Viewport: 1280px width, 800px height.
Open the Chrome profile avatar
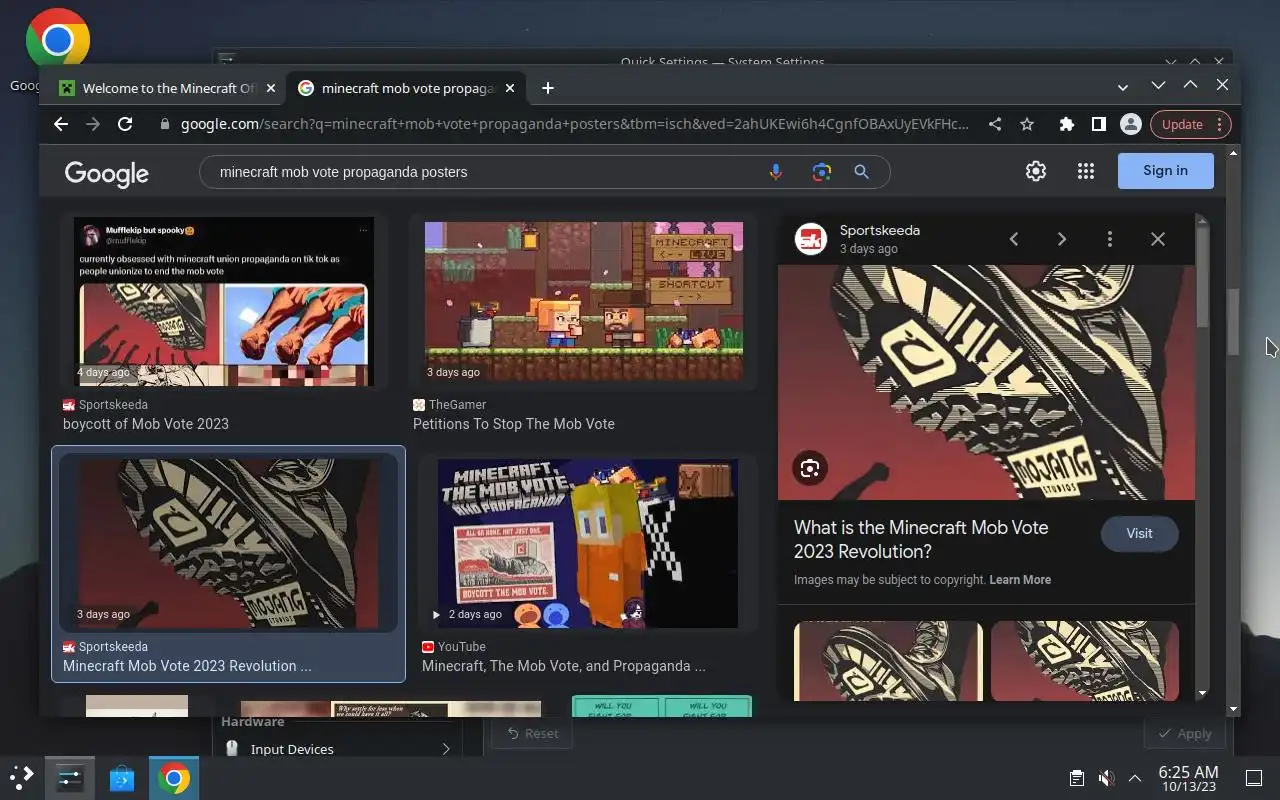pyautogui.click(x=1131, y=124)
